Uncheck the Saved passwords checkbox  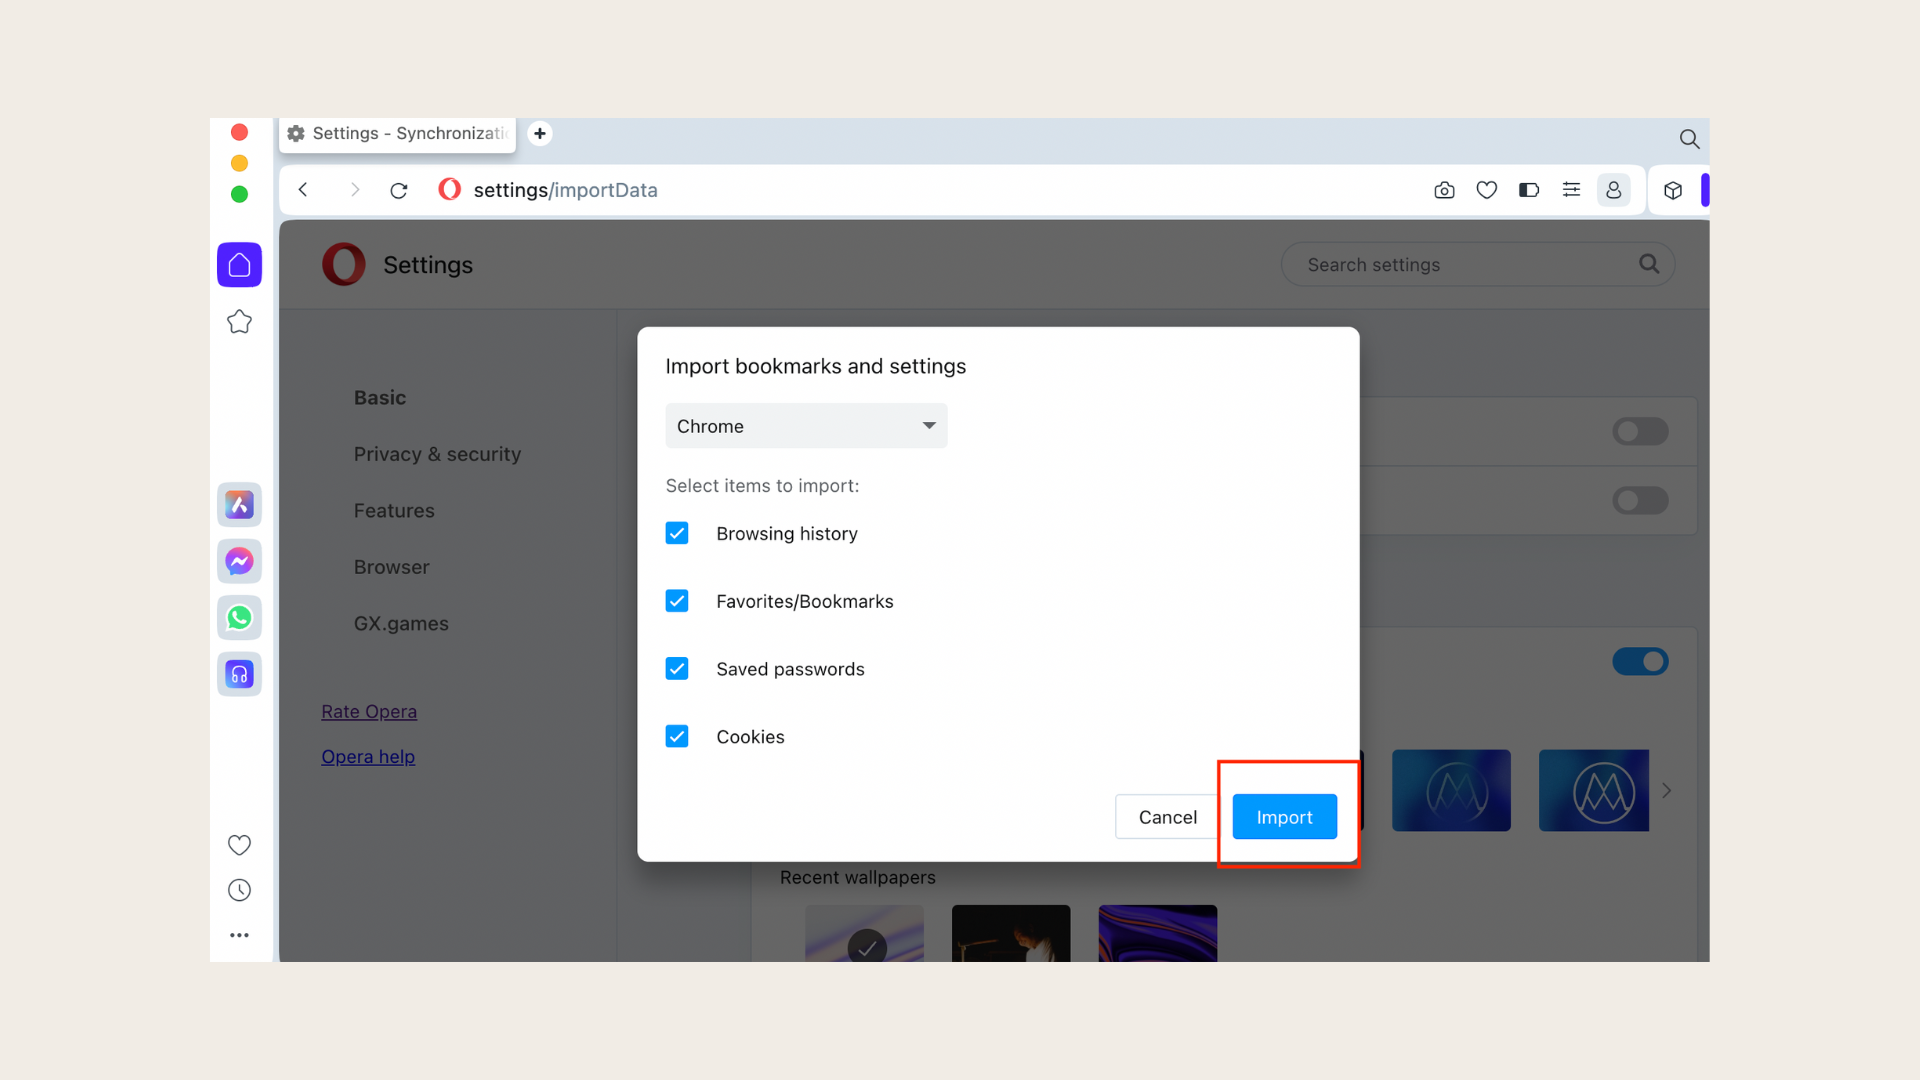(x=677, y=668)
